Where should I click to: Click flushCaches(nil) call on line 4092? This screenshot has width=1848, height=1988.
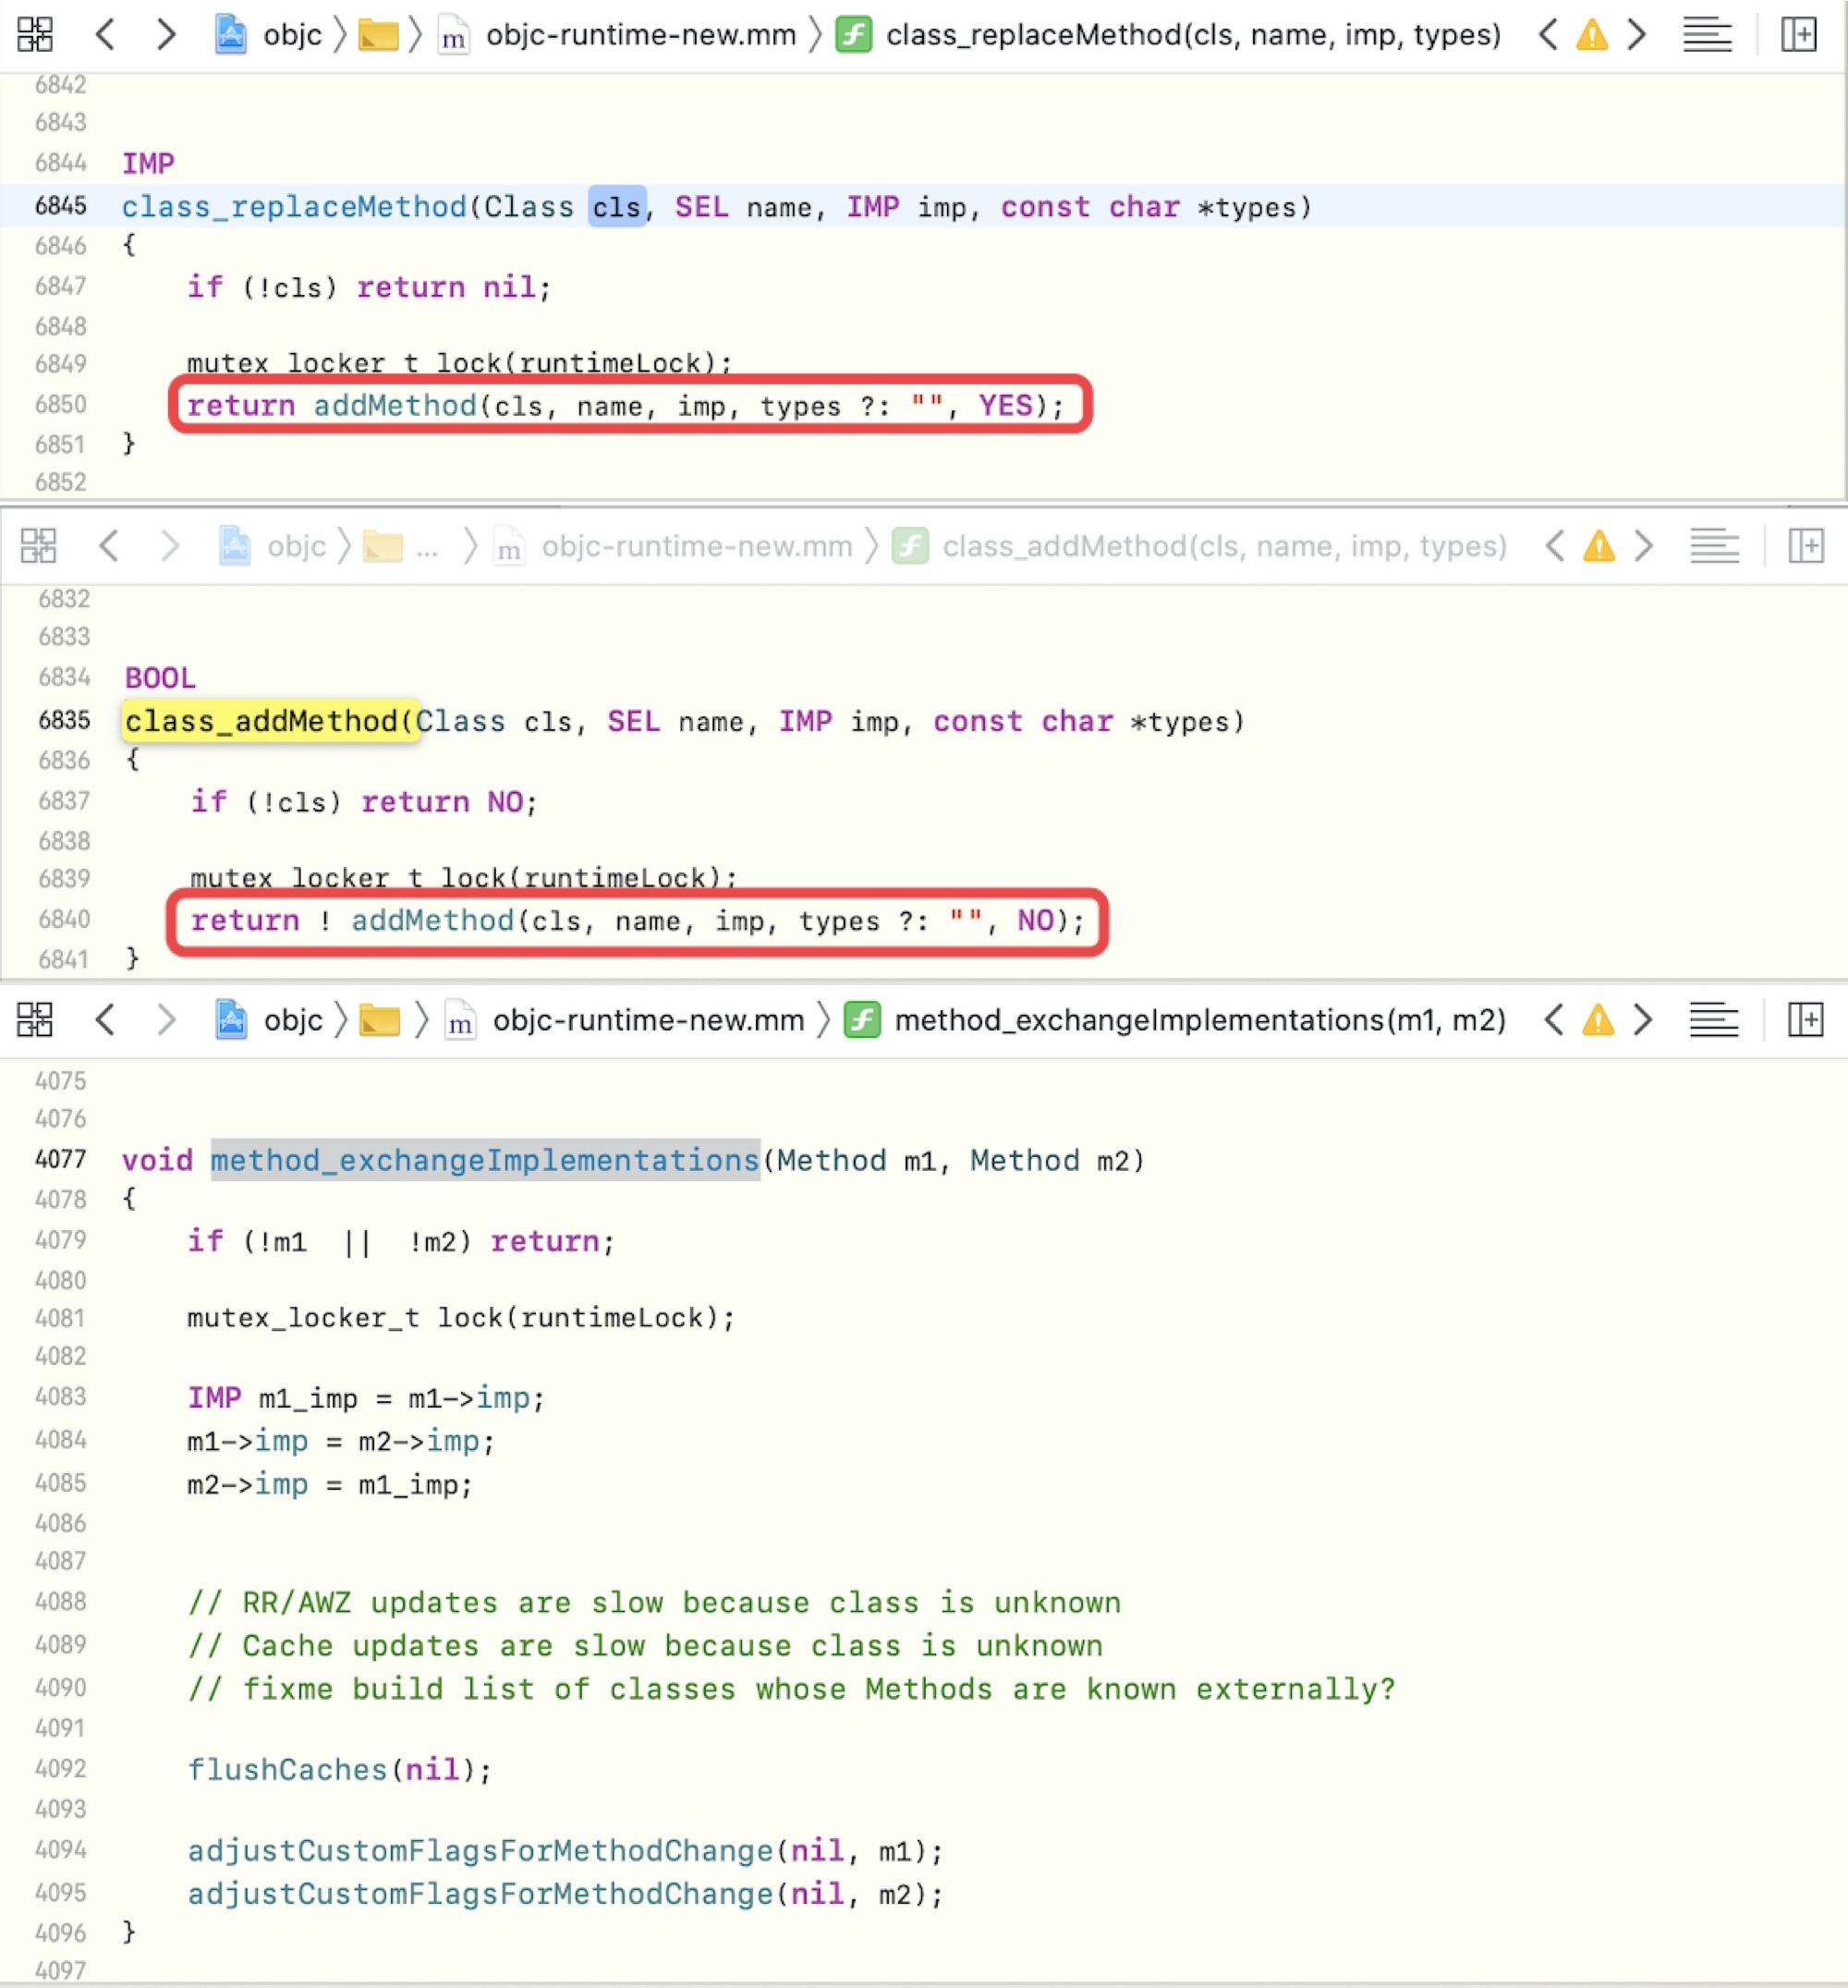tap(340, 1770)
